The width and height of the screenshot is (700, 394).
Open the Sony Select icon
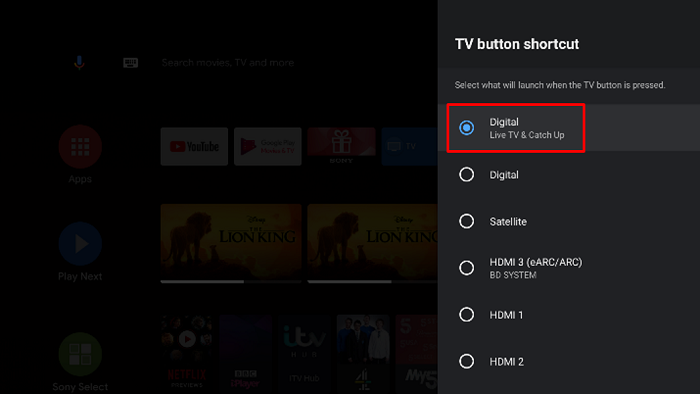[x=80, y=354]
